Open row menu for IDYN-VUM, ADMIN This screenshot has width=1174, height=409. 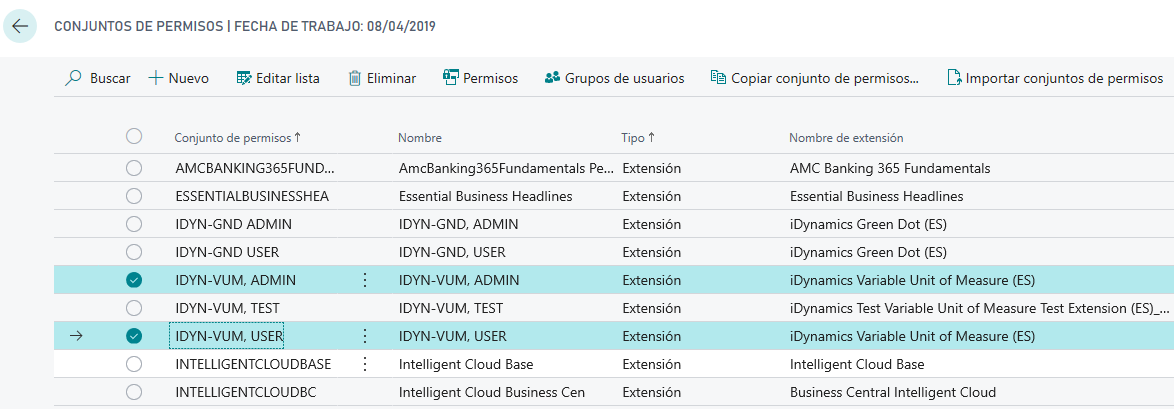pyautogui.click(x=365, y=280)
